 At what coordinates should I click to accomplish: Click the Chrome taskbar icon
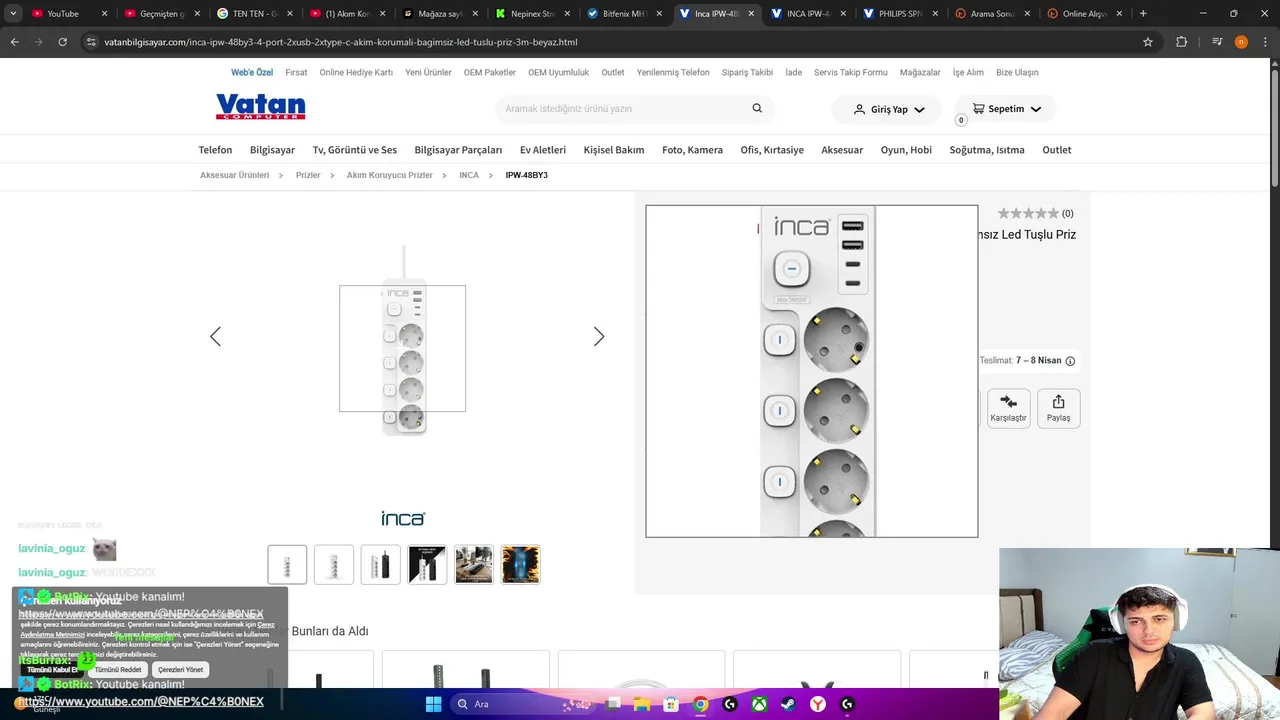click(701, 704)
